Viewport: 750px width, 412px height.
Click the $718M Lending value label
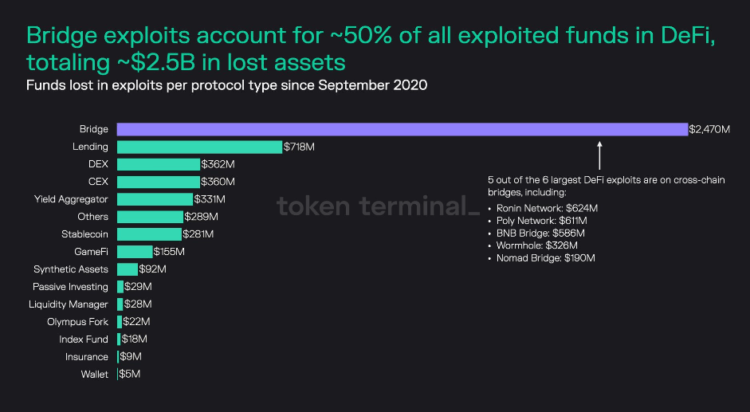[x=298, y=147]
